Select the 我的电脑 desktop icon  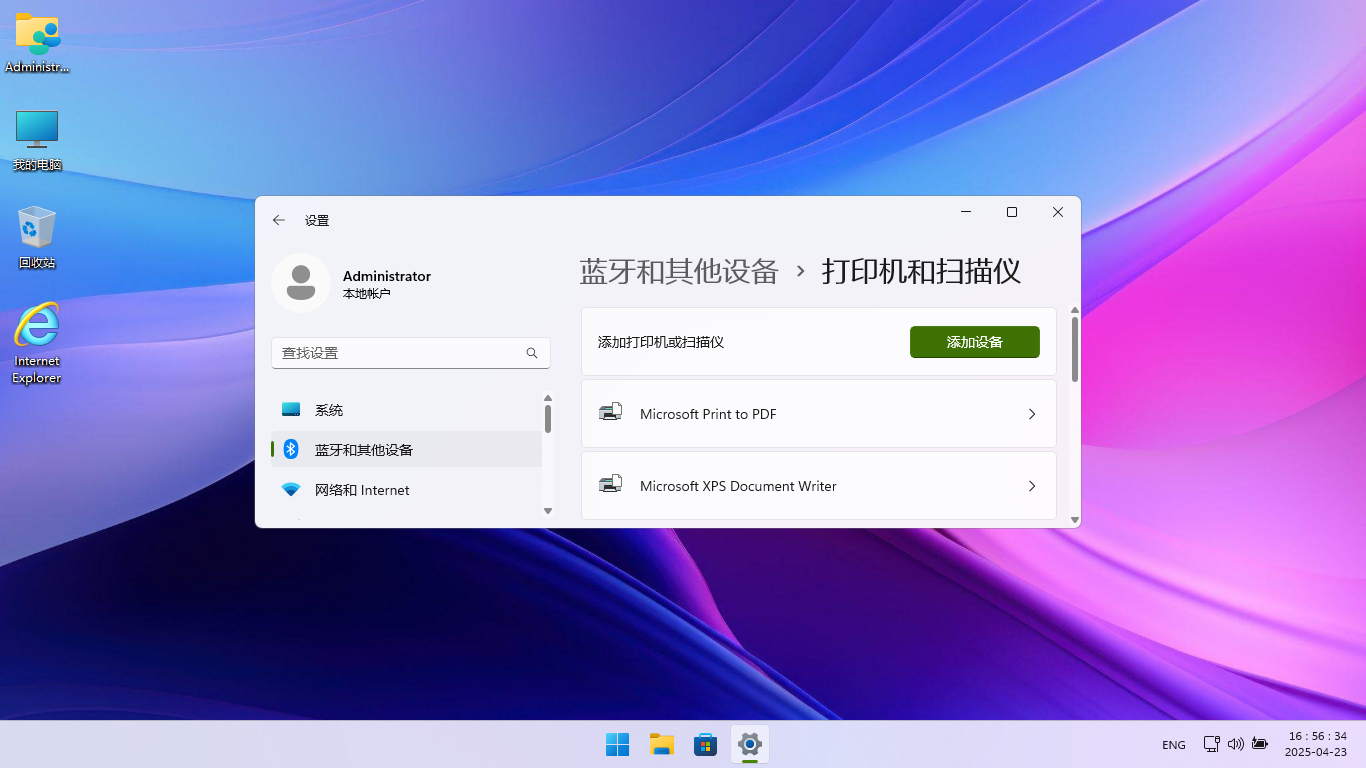point(37,140)
